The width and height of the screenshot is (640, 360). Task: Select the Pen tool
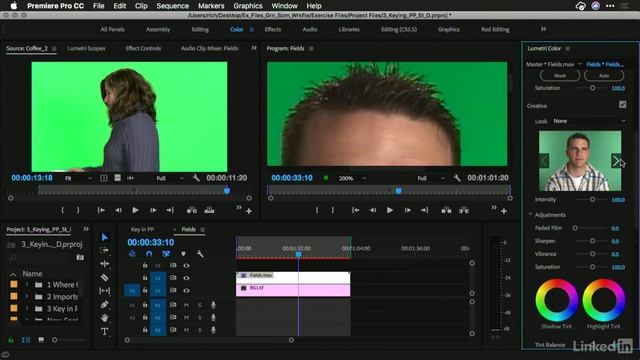tap(104, 304)
